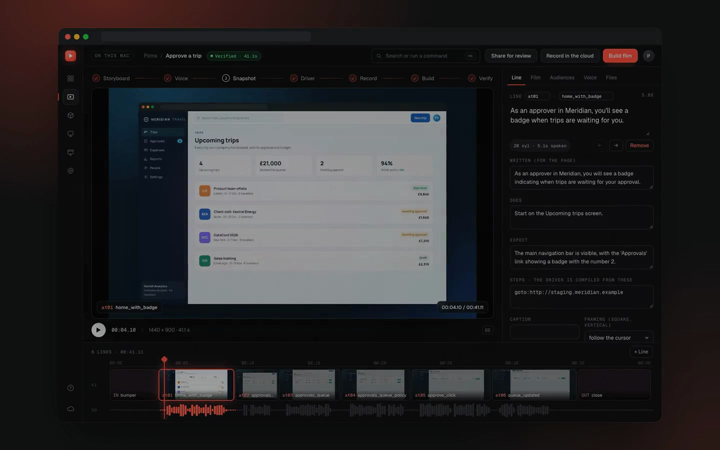This screenshot has height=450, width=720.
Task: Switch to the Audiences tab
Action: (x=562, y=78)
